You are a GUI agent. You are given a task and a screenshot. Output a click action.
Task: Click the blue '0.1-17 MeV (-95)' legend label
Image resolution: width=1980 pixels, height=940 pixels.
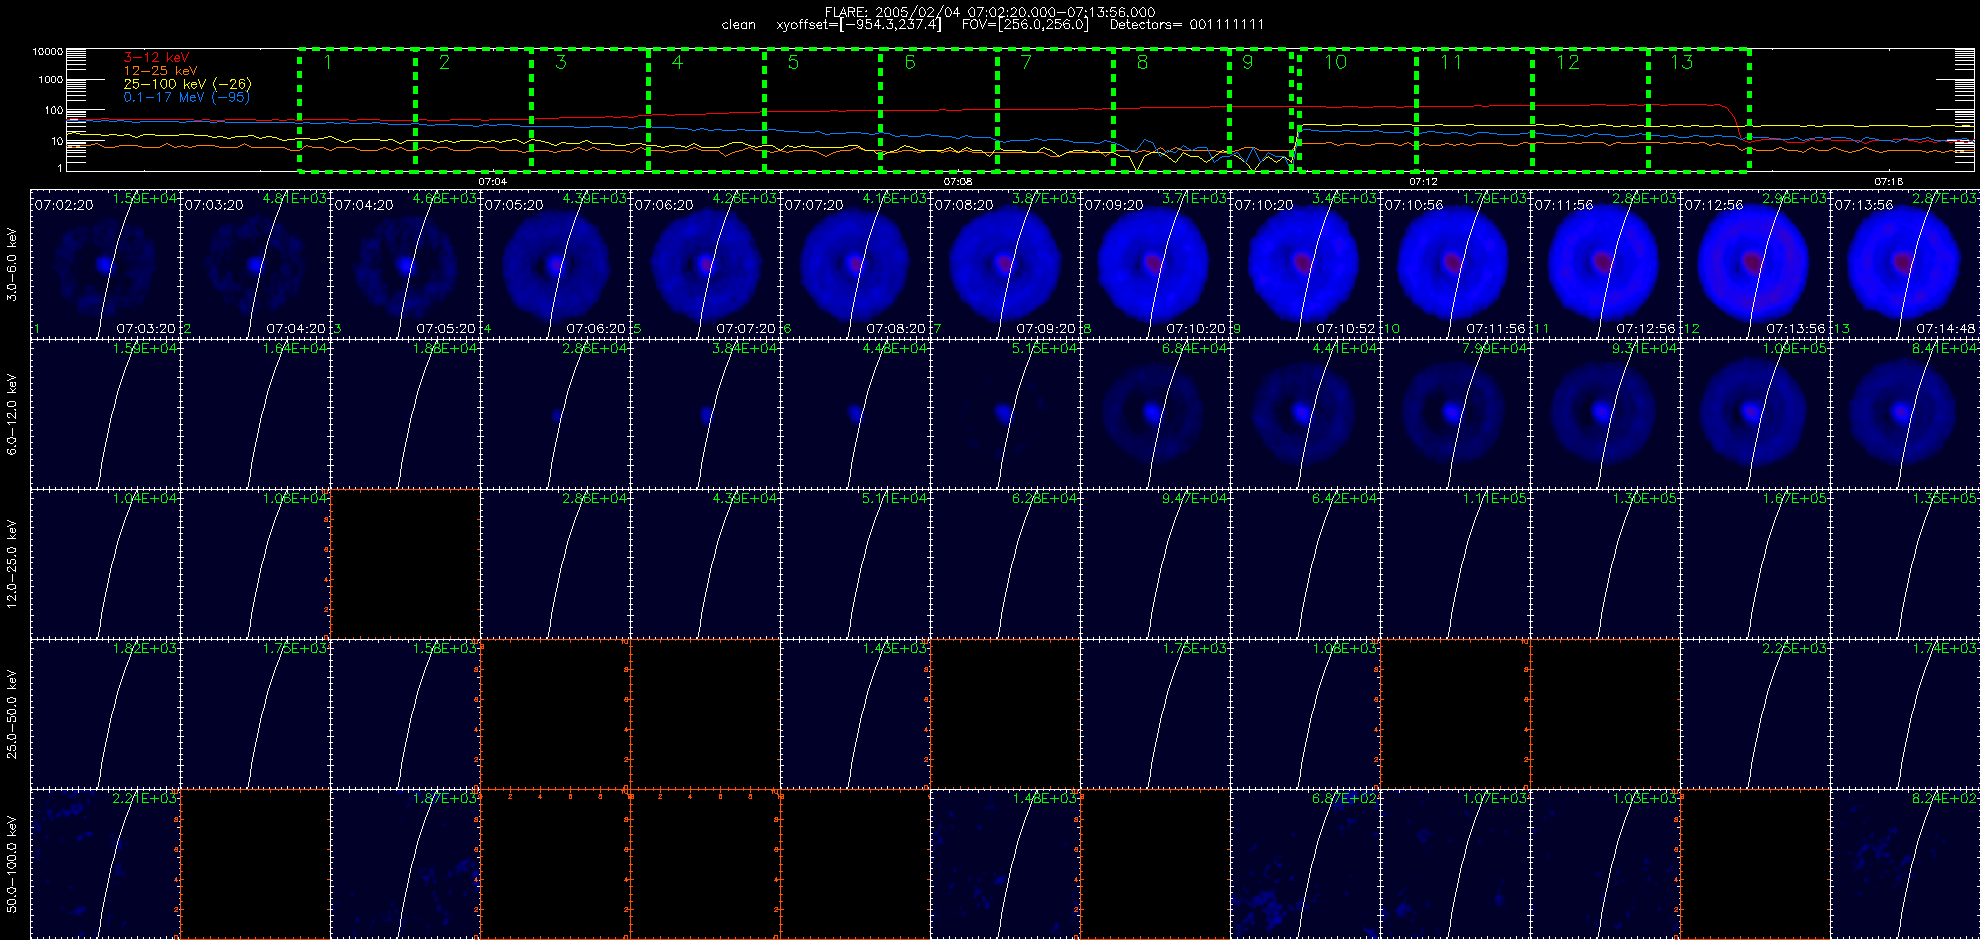pyautogui.click(x=186, y=97)
